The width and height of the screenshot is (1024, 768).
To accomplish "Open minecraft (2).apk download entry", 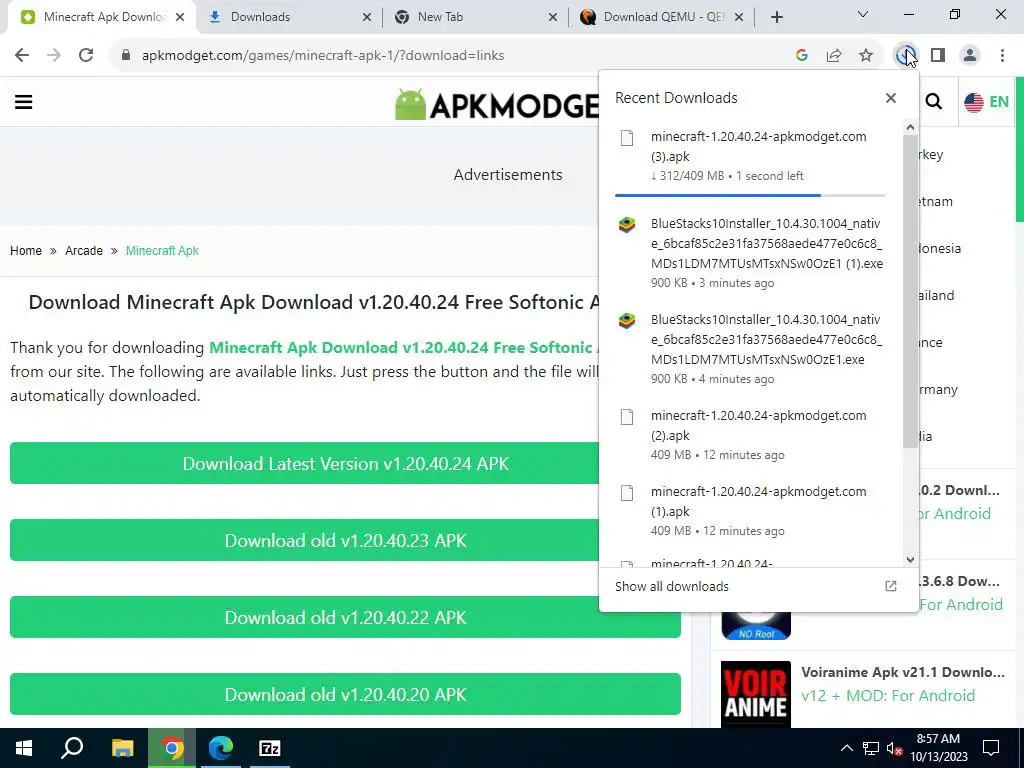I will coord(750,435).
